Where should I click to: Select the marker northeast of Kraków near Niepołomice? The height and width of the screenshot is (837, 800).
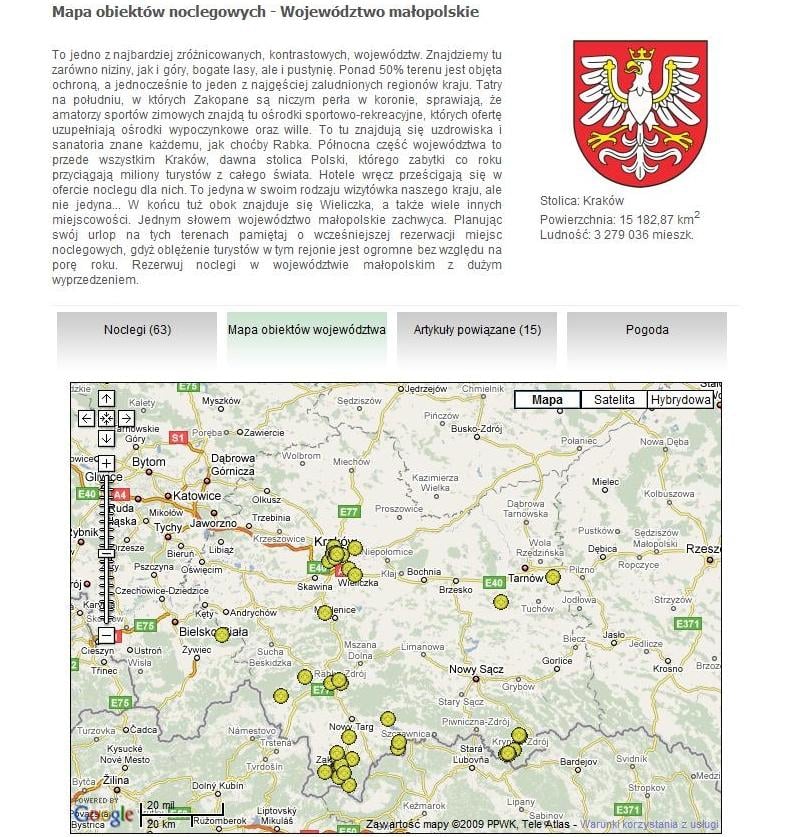pyautogui.click(x=354, y=548)
